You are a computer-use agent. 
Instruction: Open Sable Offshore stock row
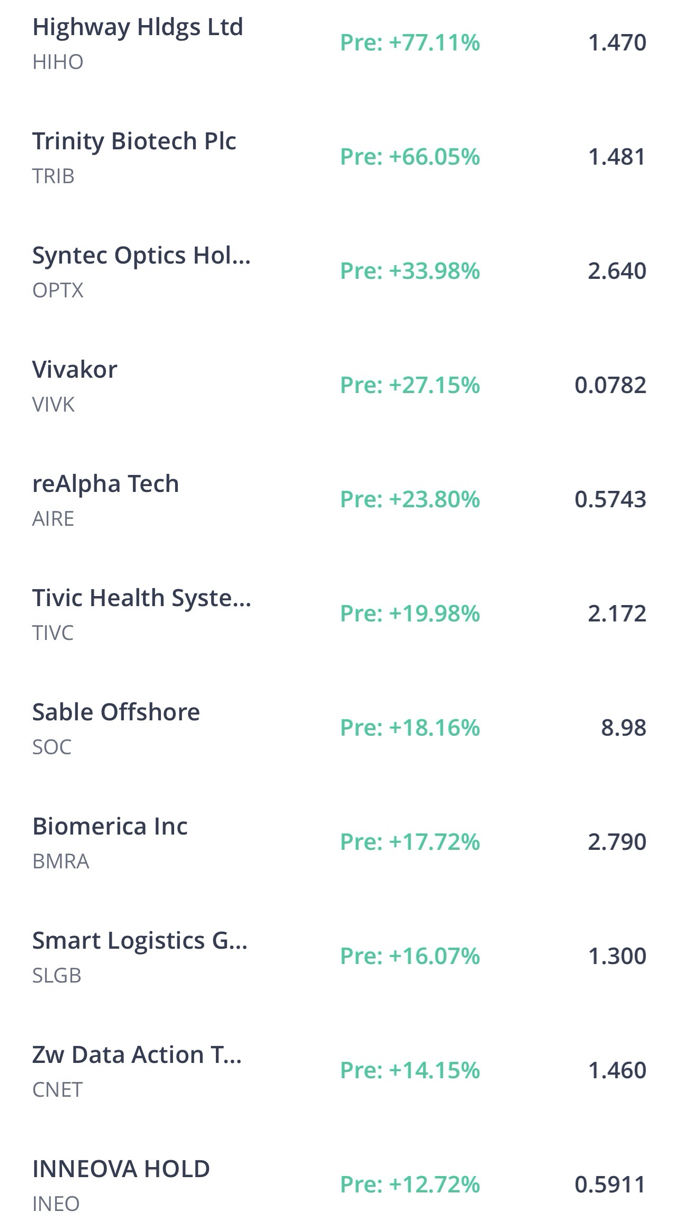click(x=339, y=727)
